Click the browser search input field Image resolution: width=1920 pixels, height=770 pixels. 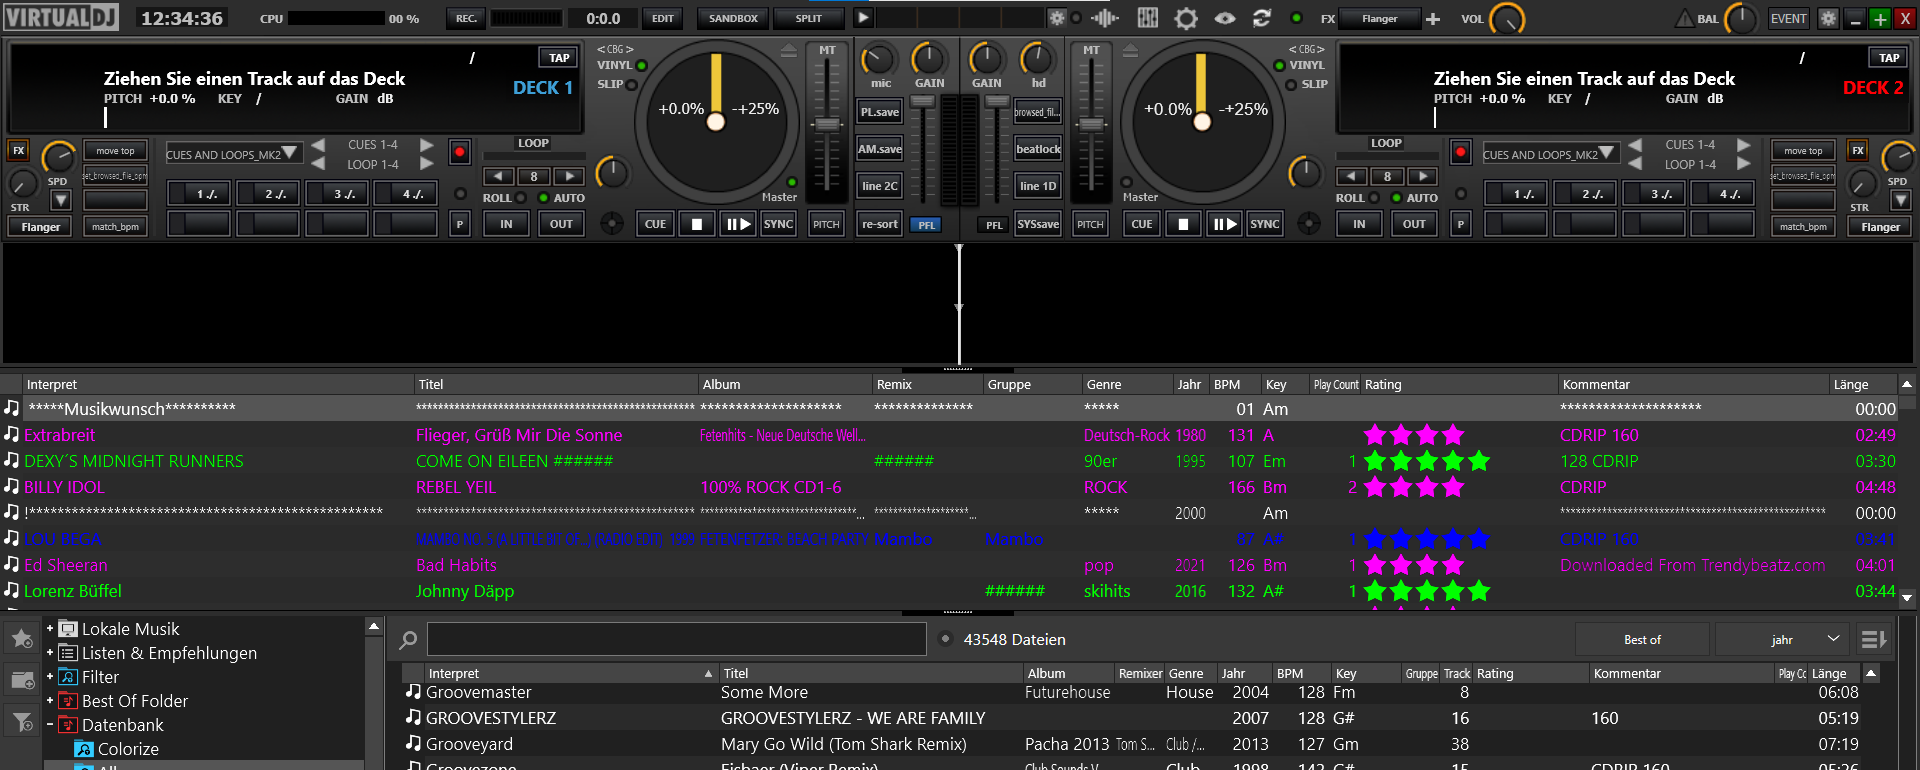[677, 639]
